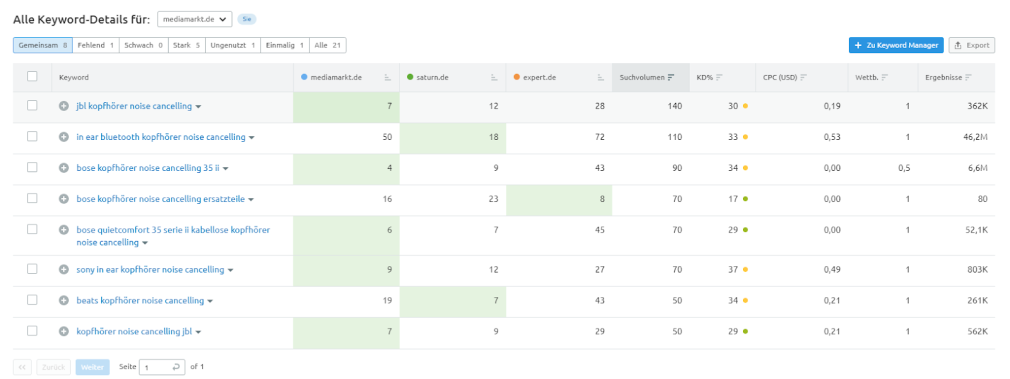Viewport: 1010px width, 379px height.
Task: Expand details with plus icon for jbl kopfhörer noise cancelling
Action: [x=64, y=106]
